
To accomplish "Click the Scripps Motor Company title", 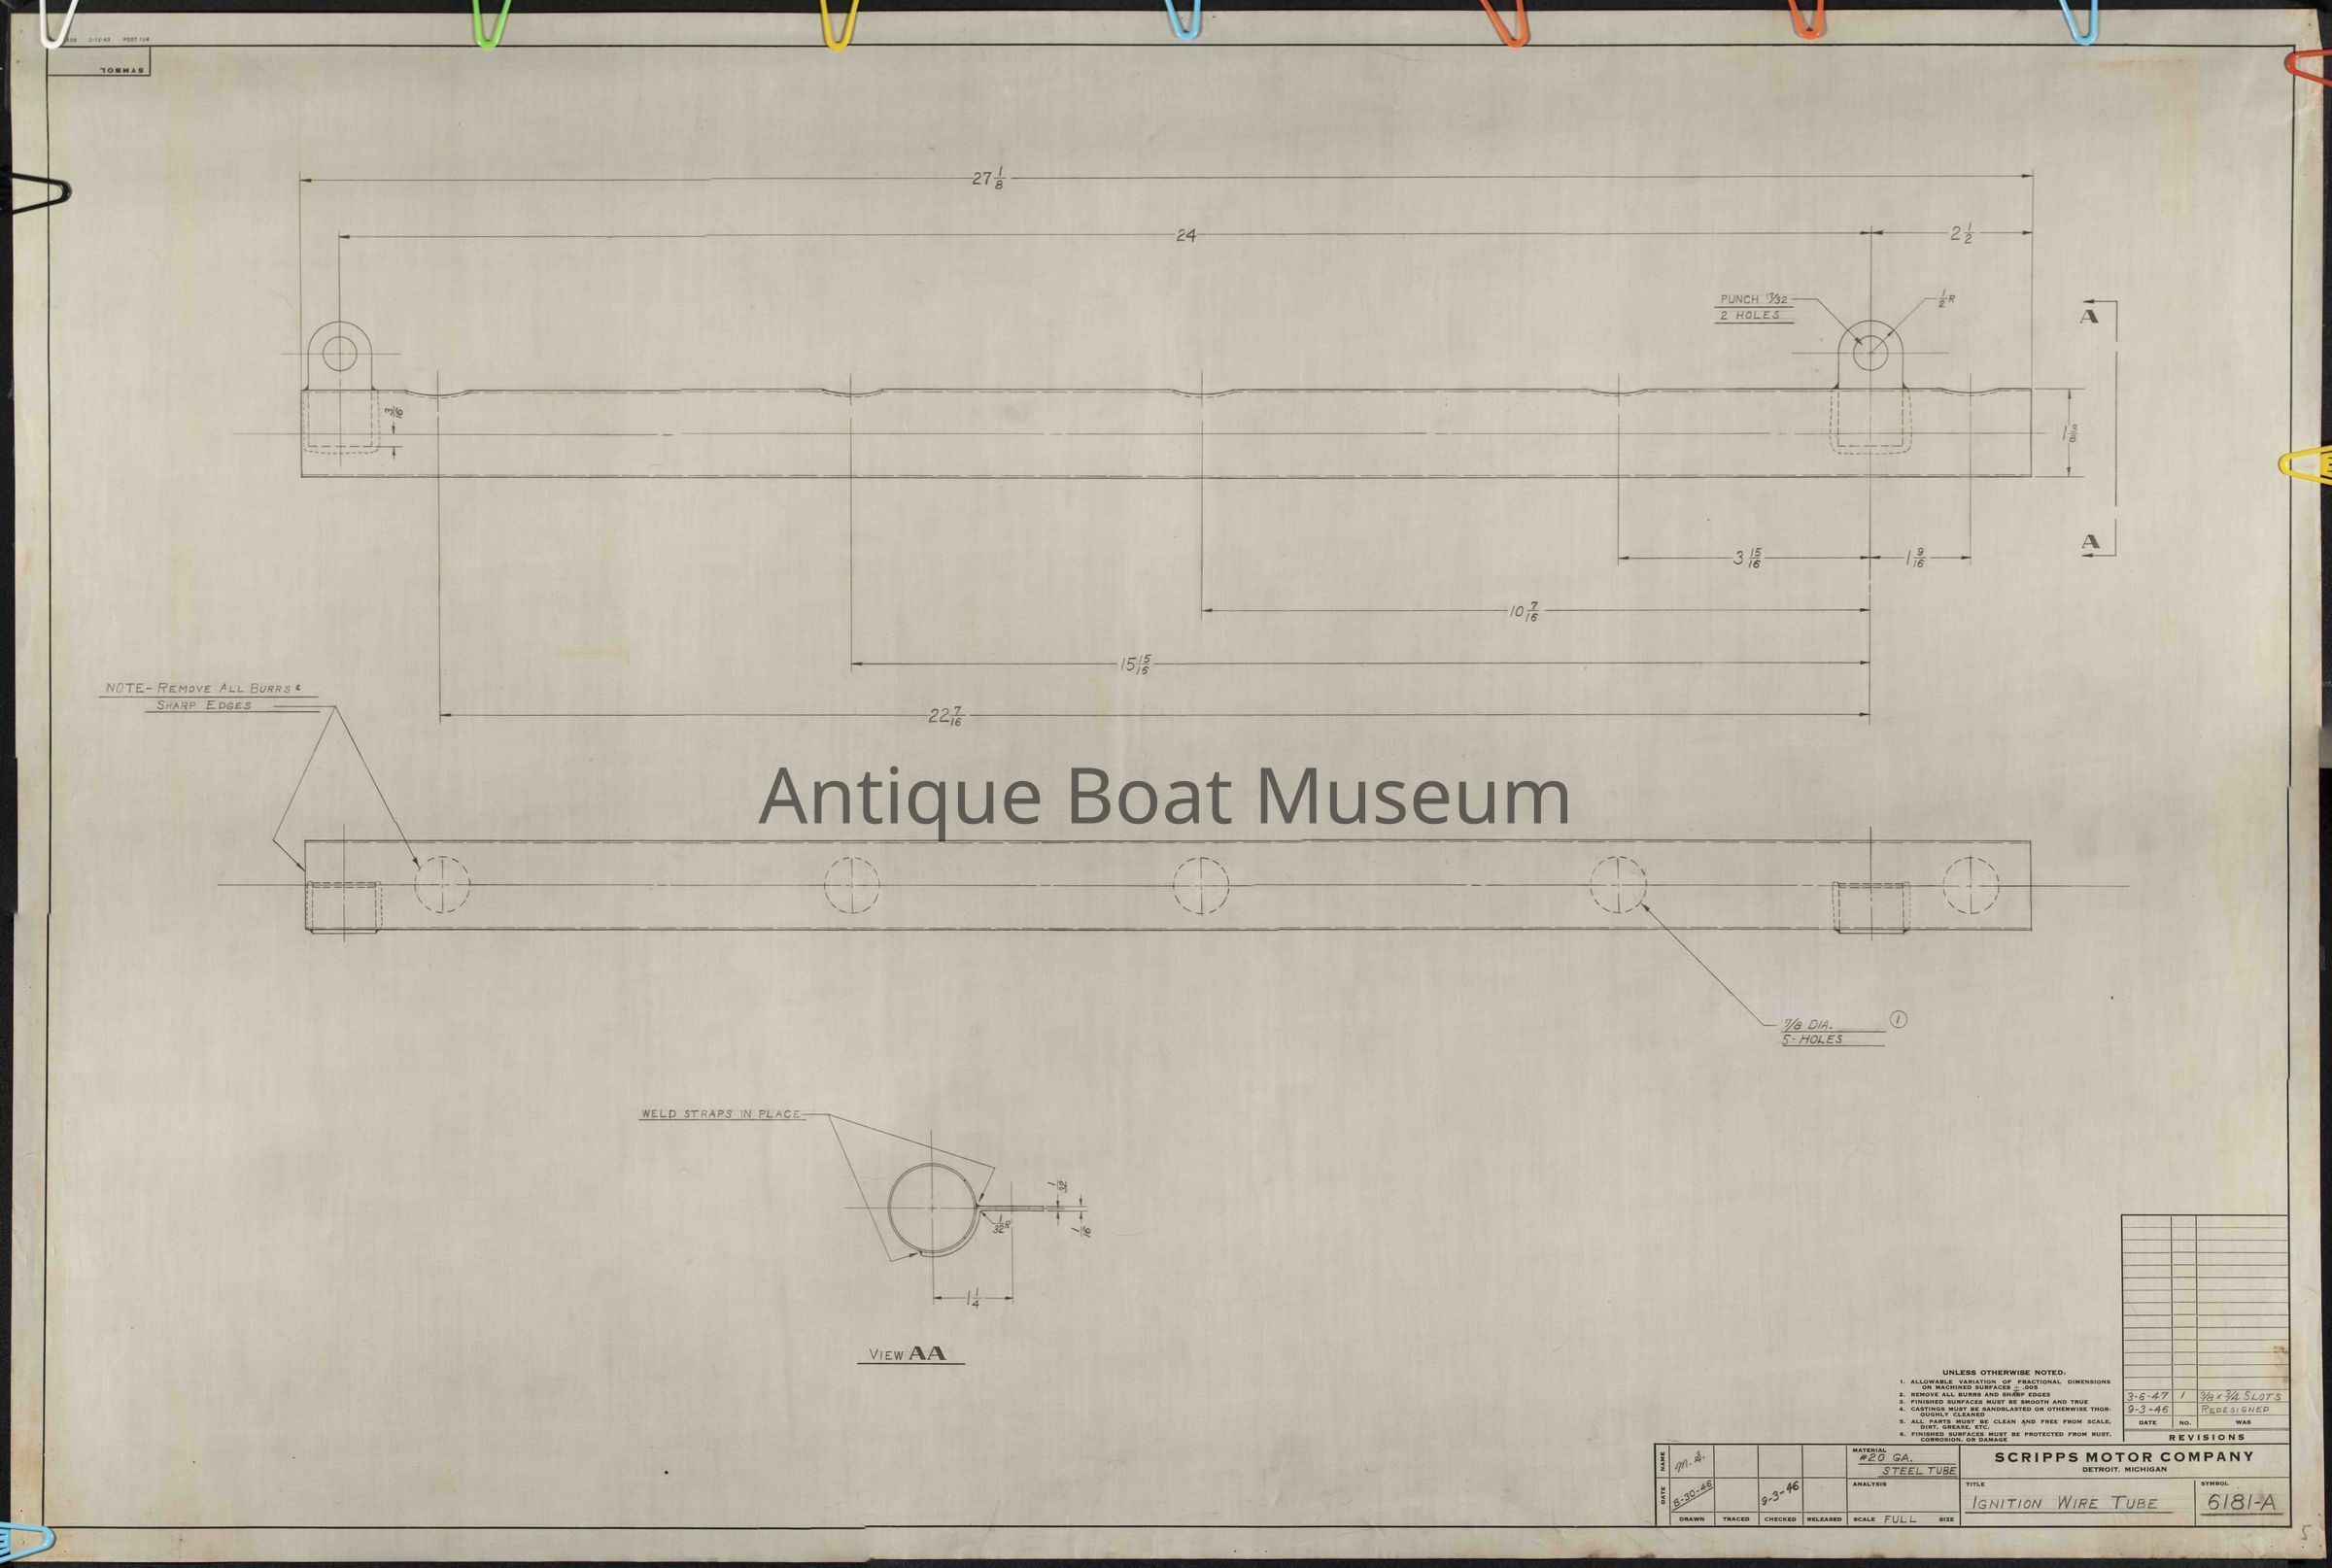I will tap(2123, 1457).
